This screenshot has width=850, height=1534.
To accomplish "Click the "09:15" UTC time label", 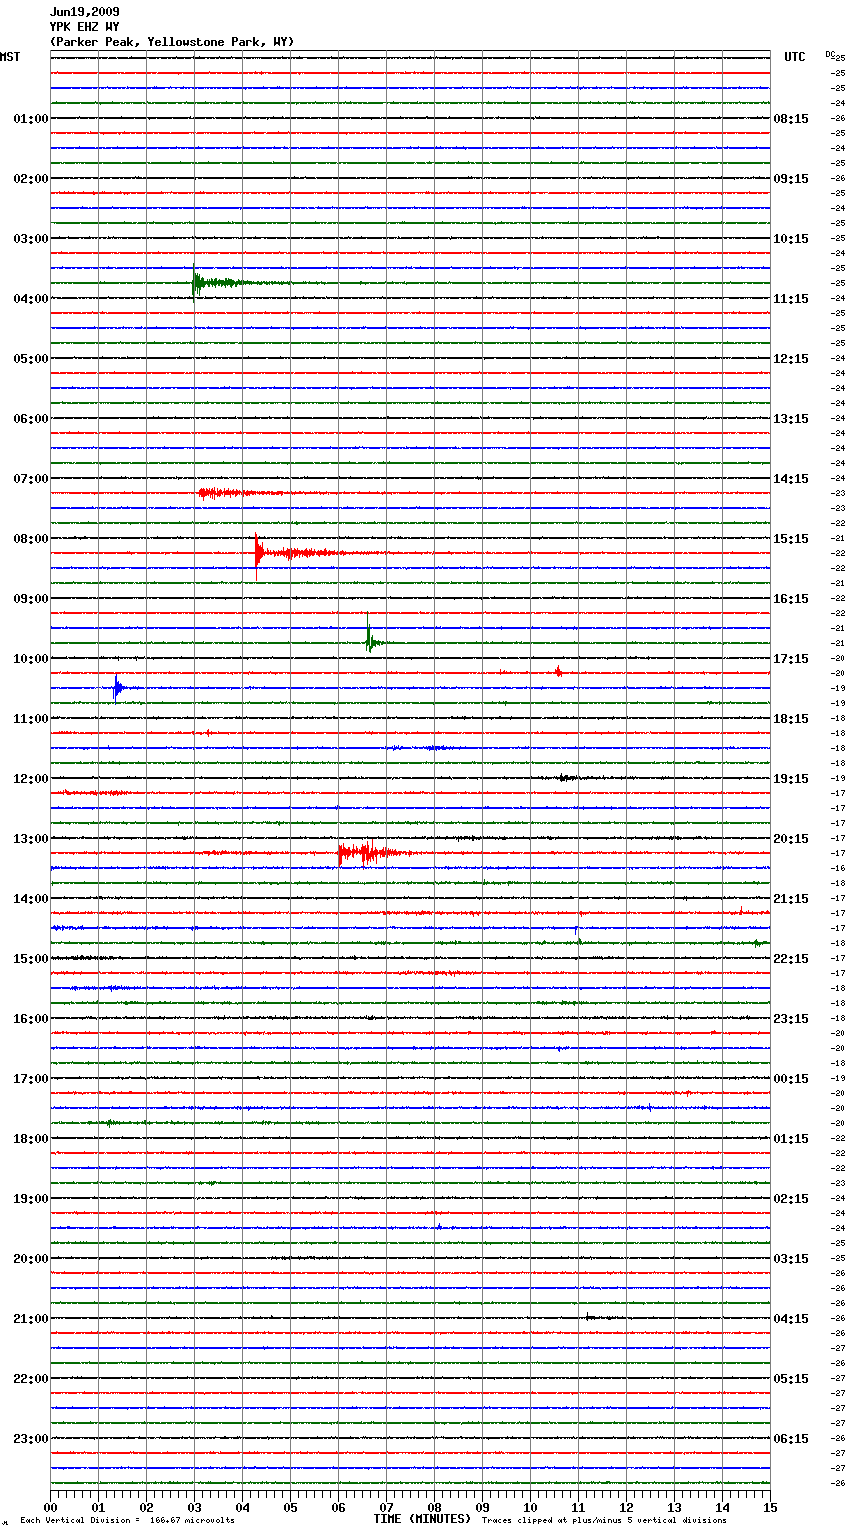I will (791, 179).
